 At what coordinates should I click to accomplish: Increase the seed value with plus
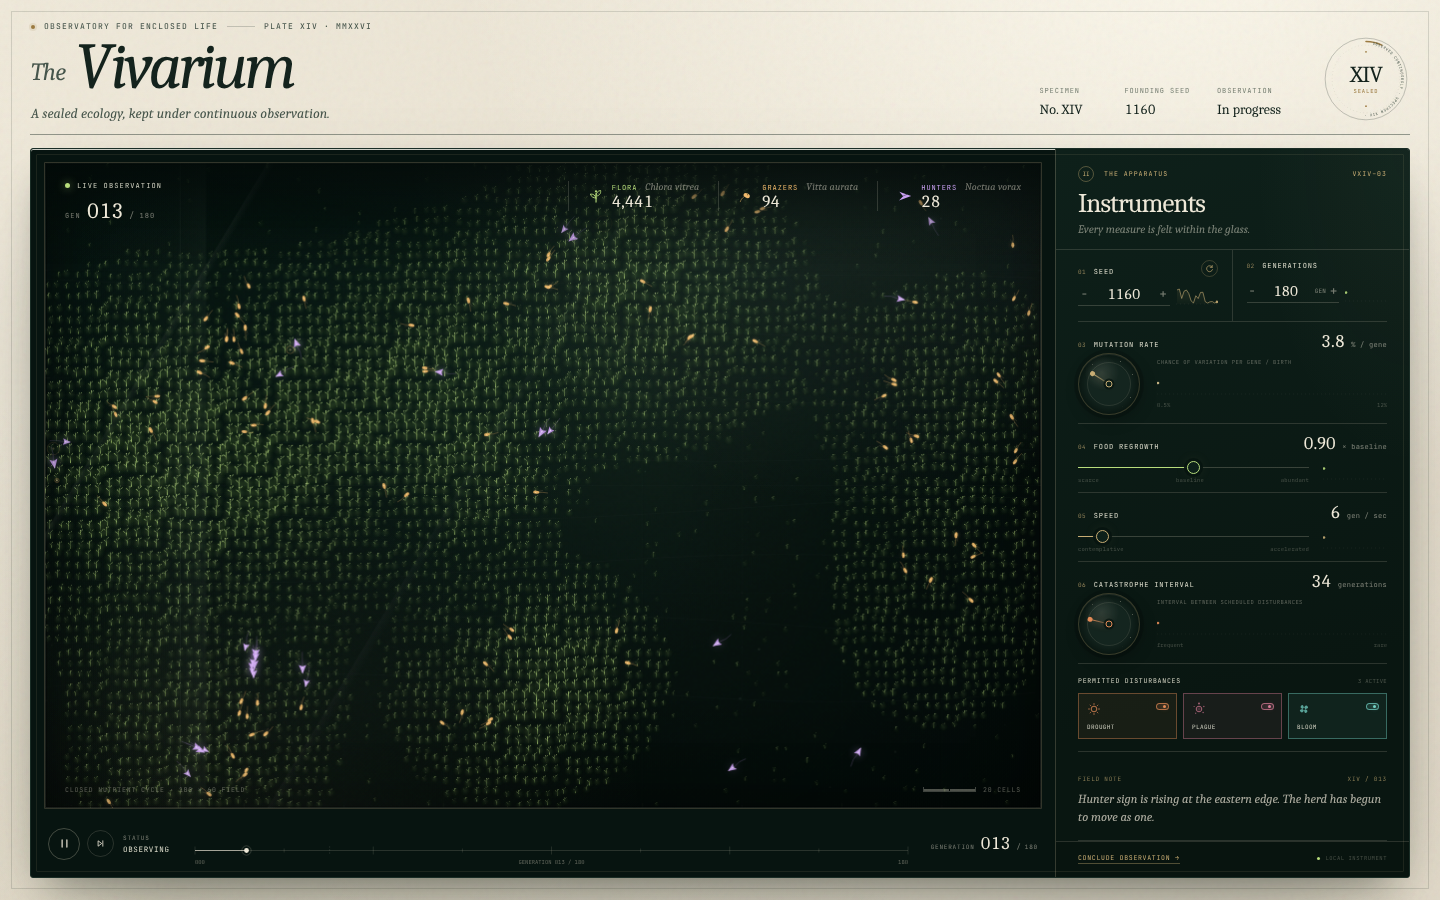1163,294
